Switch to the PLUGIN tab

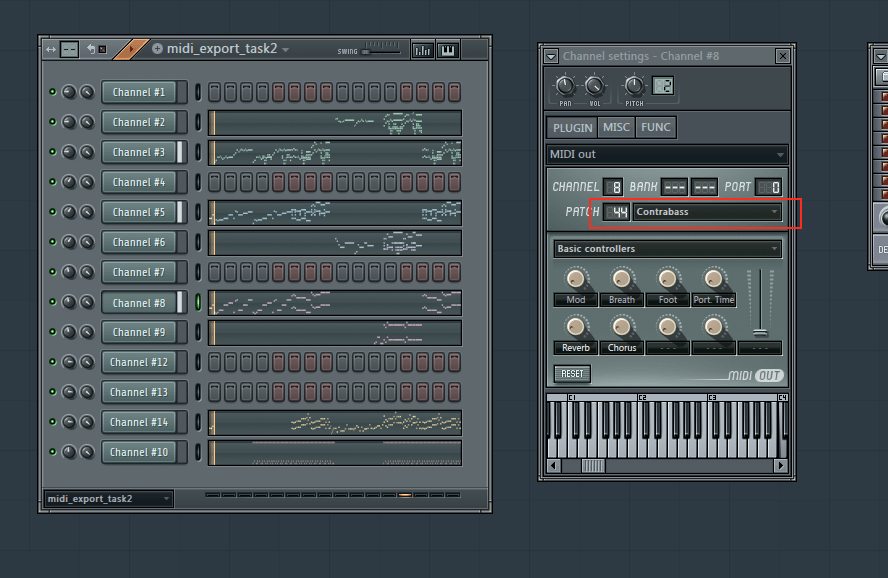(573, 128)
